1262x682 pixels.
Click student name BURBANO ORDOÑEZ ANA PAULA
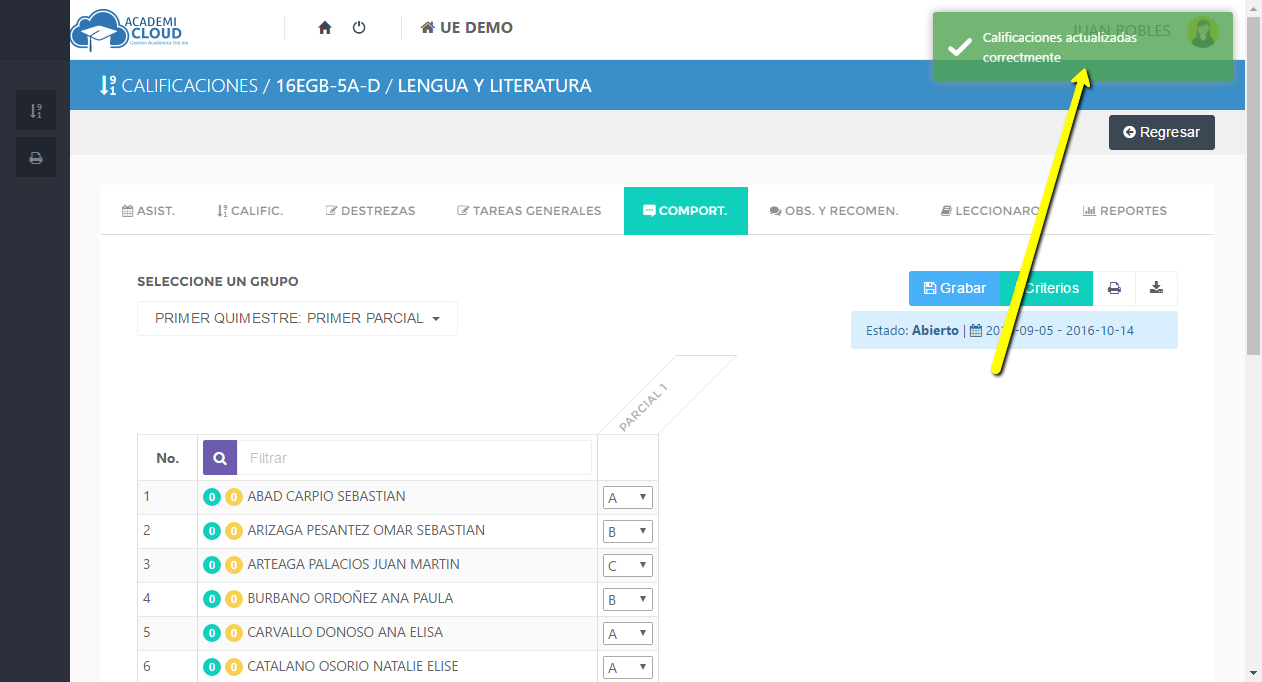(350, 599)
